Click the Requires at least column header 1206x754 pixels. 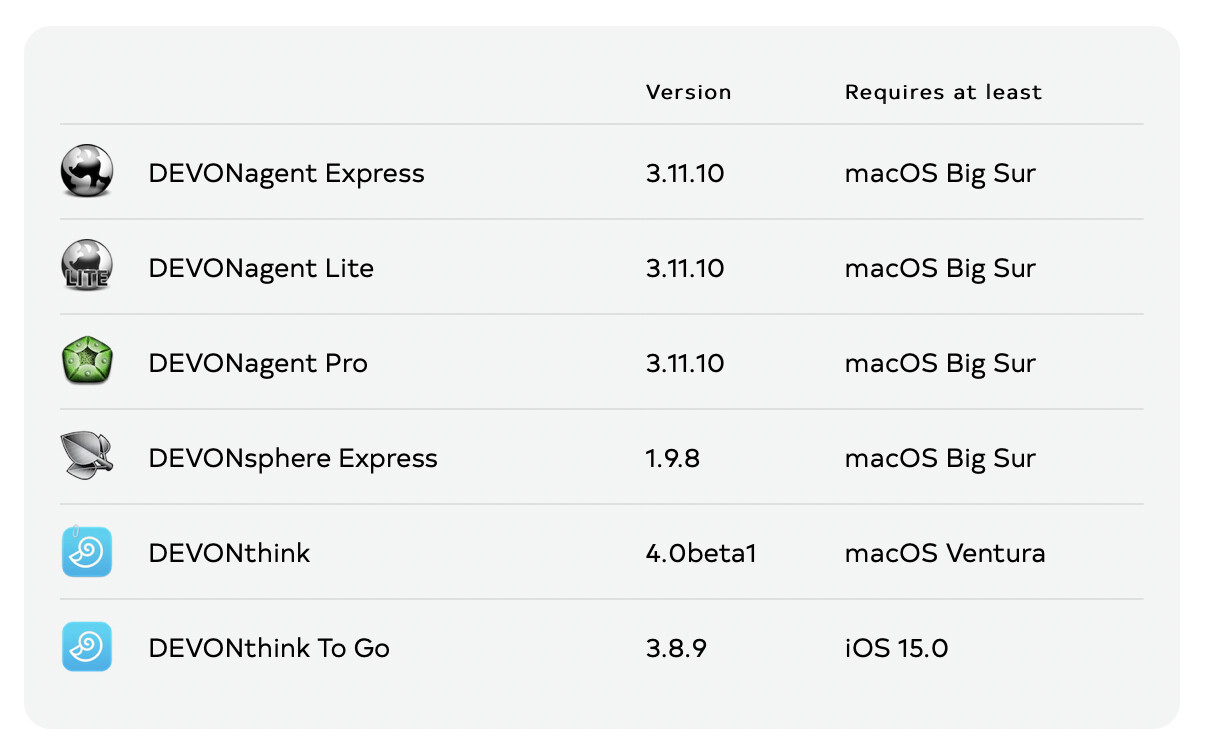[943, 92]
